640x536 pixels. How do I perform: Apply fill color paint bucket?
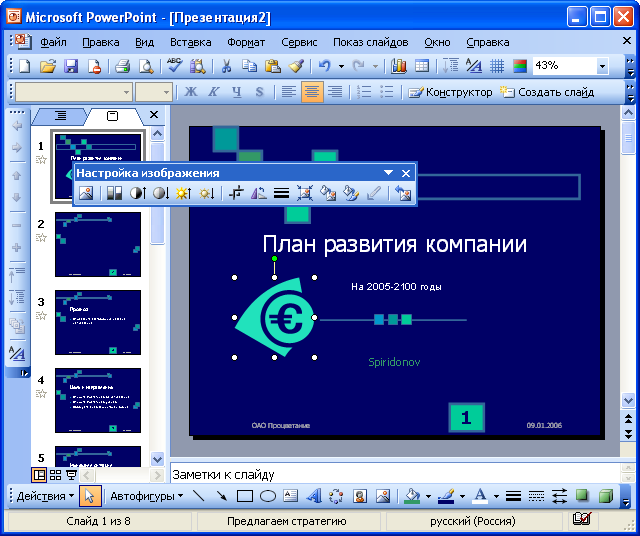[412, 496]
